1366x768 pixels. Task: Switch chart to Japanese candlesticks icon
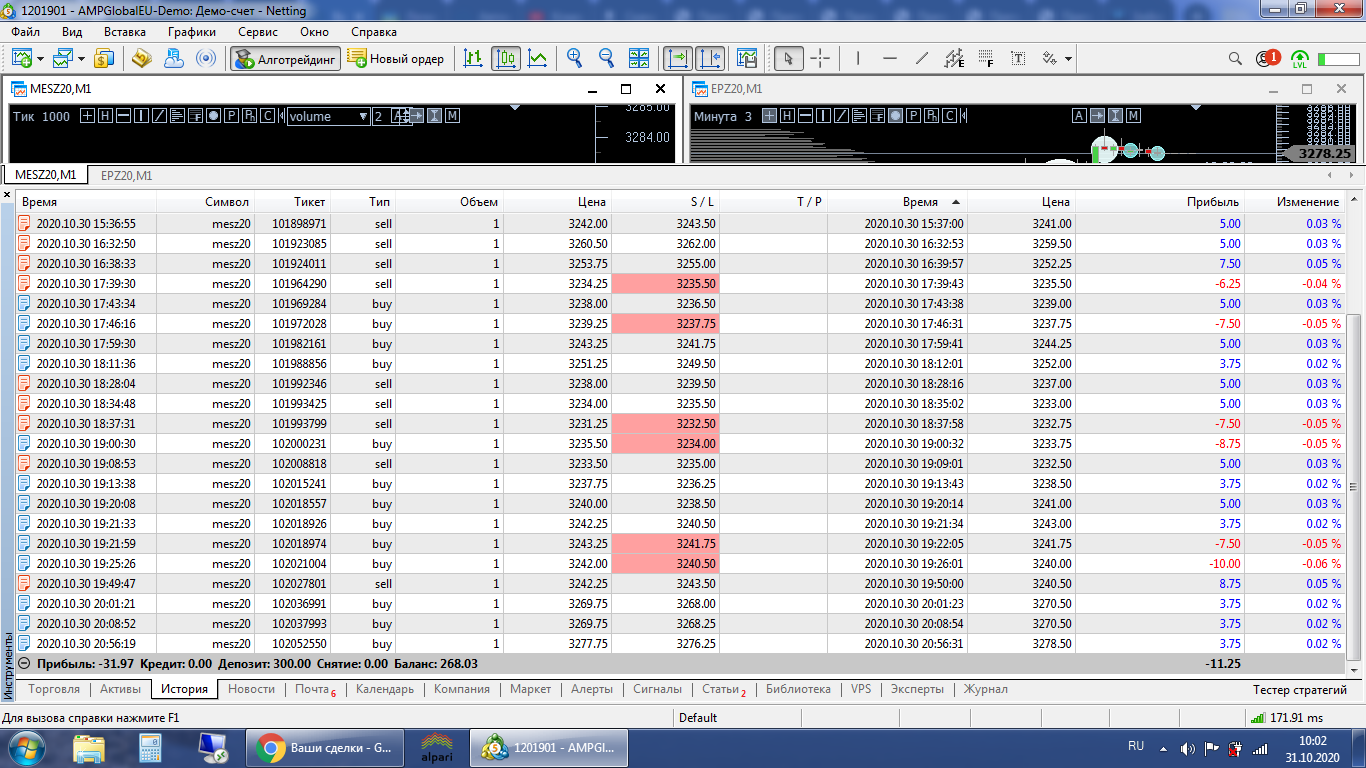click(506, 58)
